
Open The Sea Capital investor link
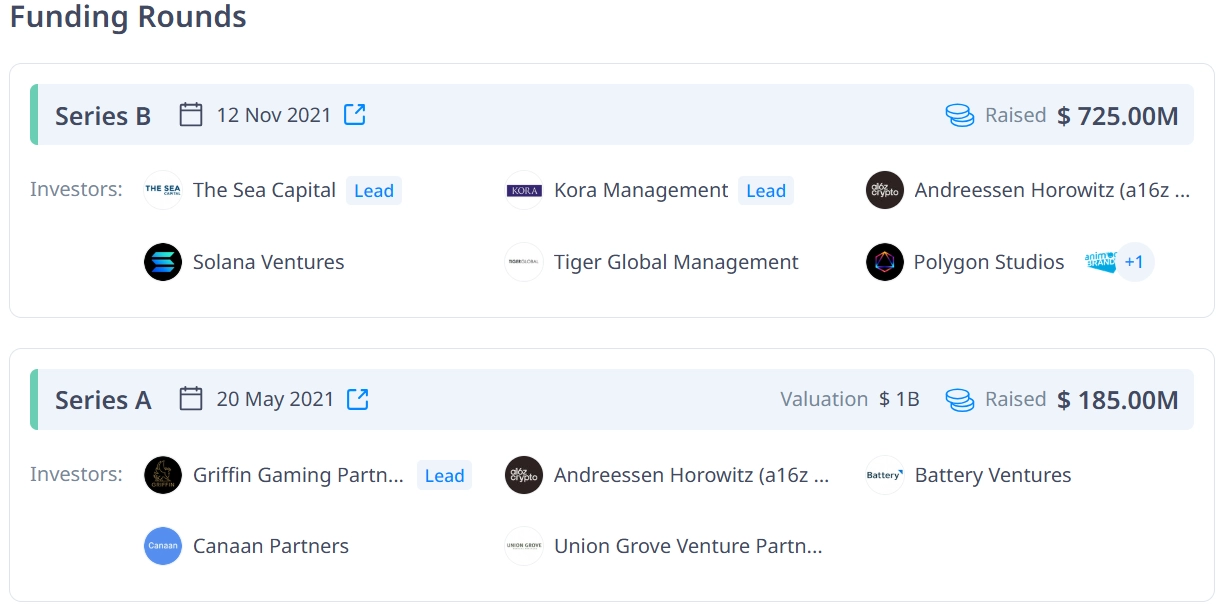264,190
